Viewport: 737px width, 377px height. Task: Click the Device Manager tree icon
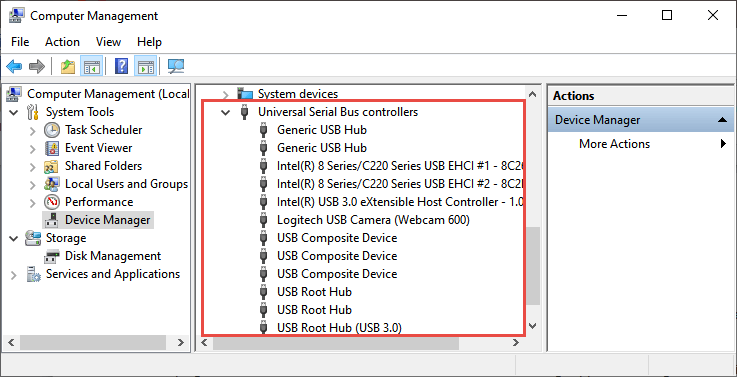coord(51,220)
